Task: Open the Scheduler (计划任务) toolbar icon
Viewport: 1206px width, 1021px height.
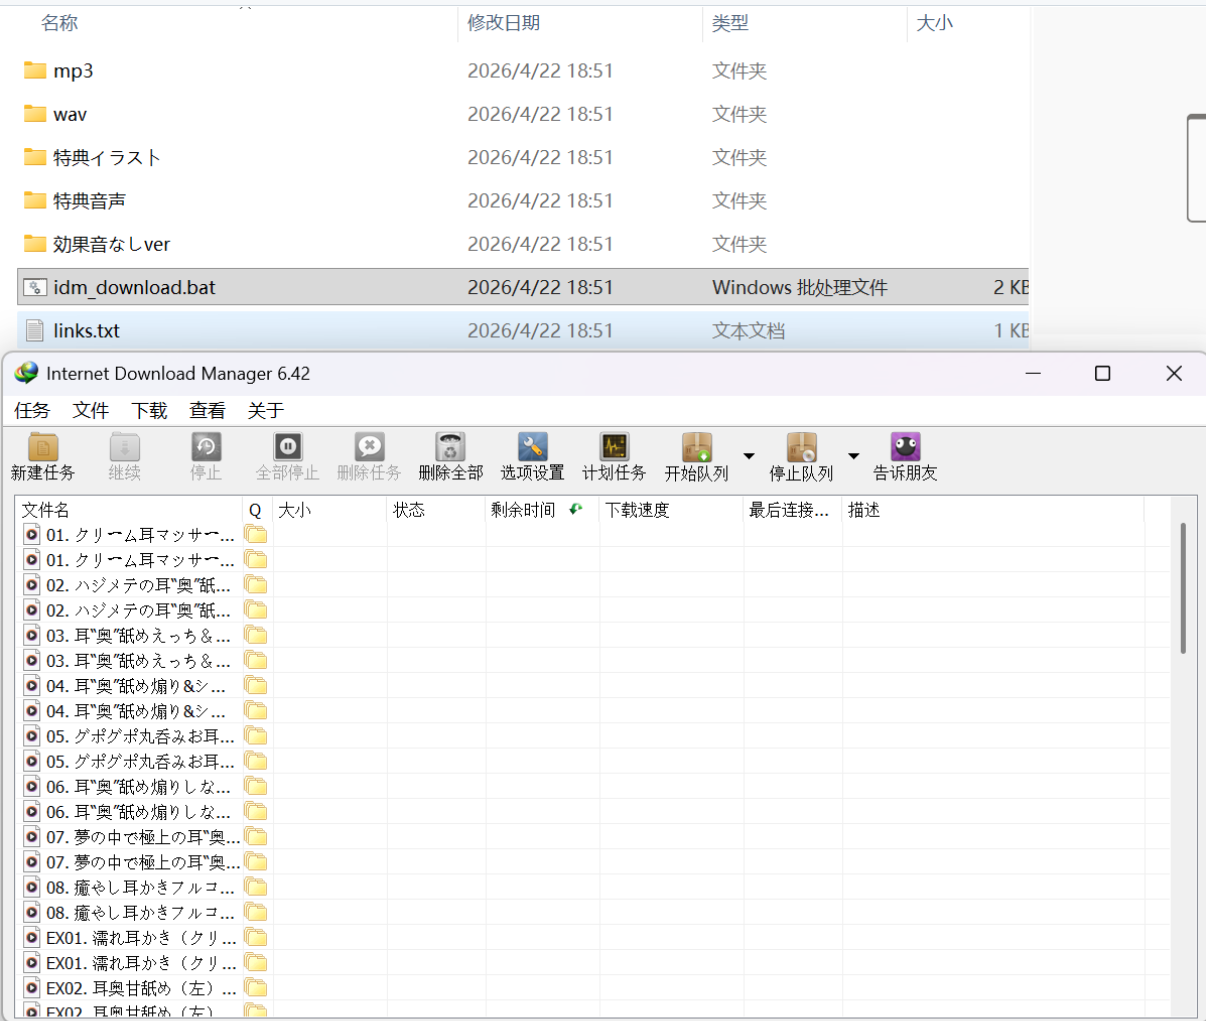Action: [614, 457]
